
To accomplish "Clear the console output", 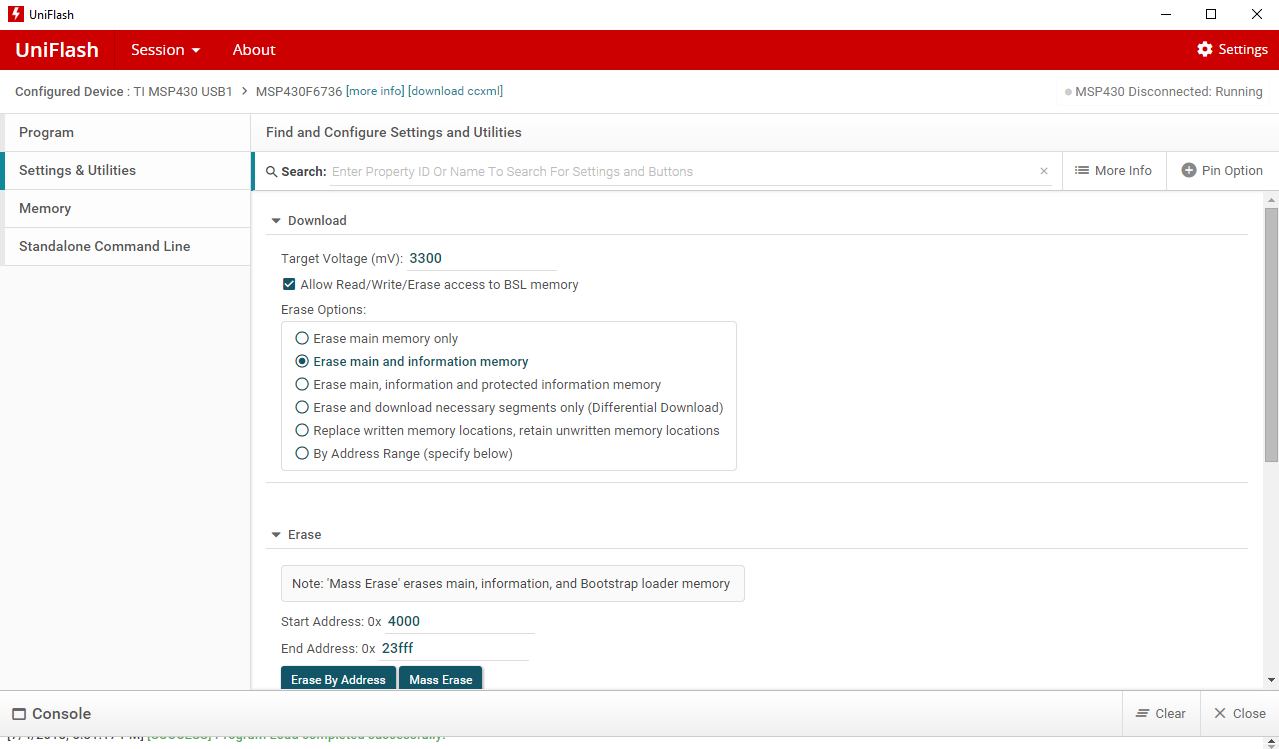I will 1161,714.
